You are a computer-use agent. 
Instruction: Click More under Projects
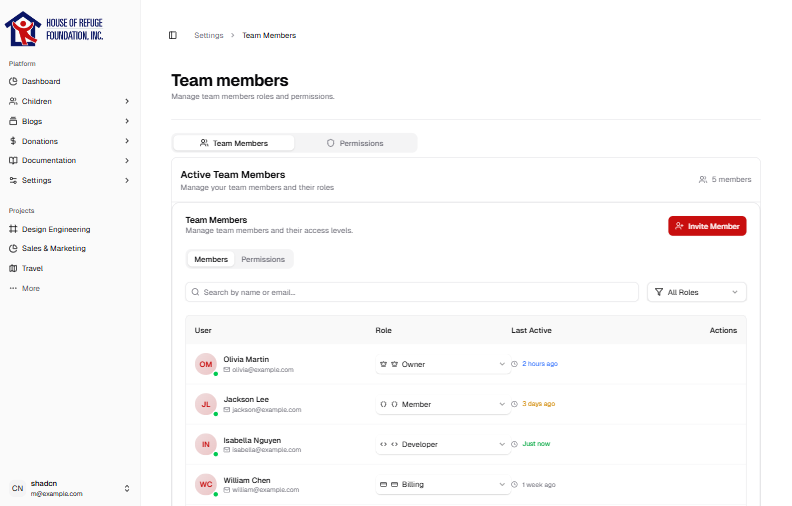click(x=24, y=288)
